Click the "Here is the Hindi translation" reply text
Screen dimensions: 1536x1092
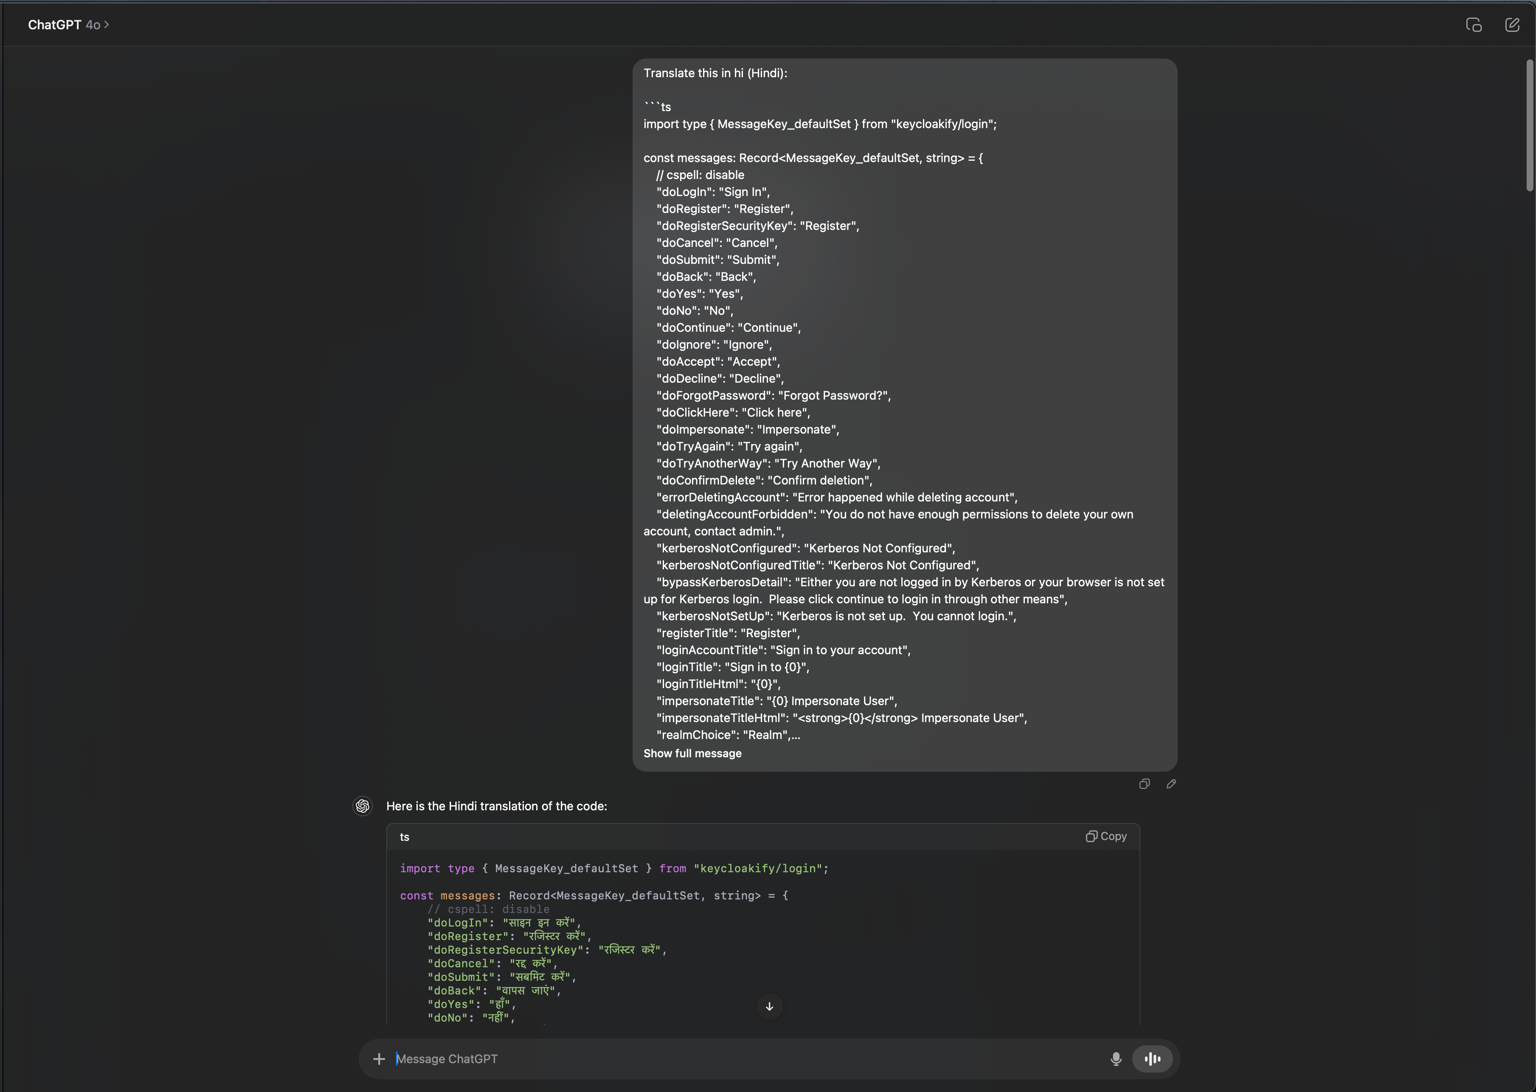(496, 806)
